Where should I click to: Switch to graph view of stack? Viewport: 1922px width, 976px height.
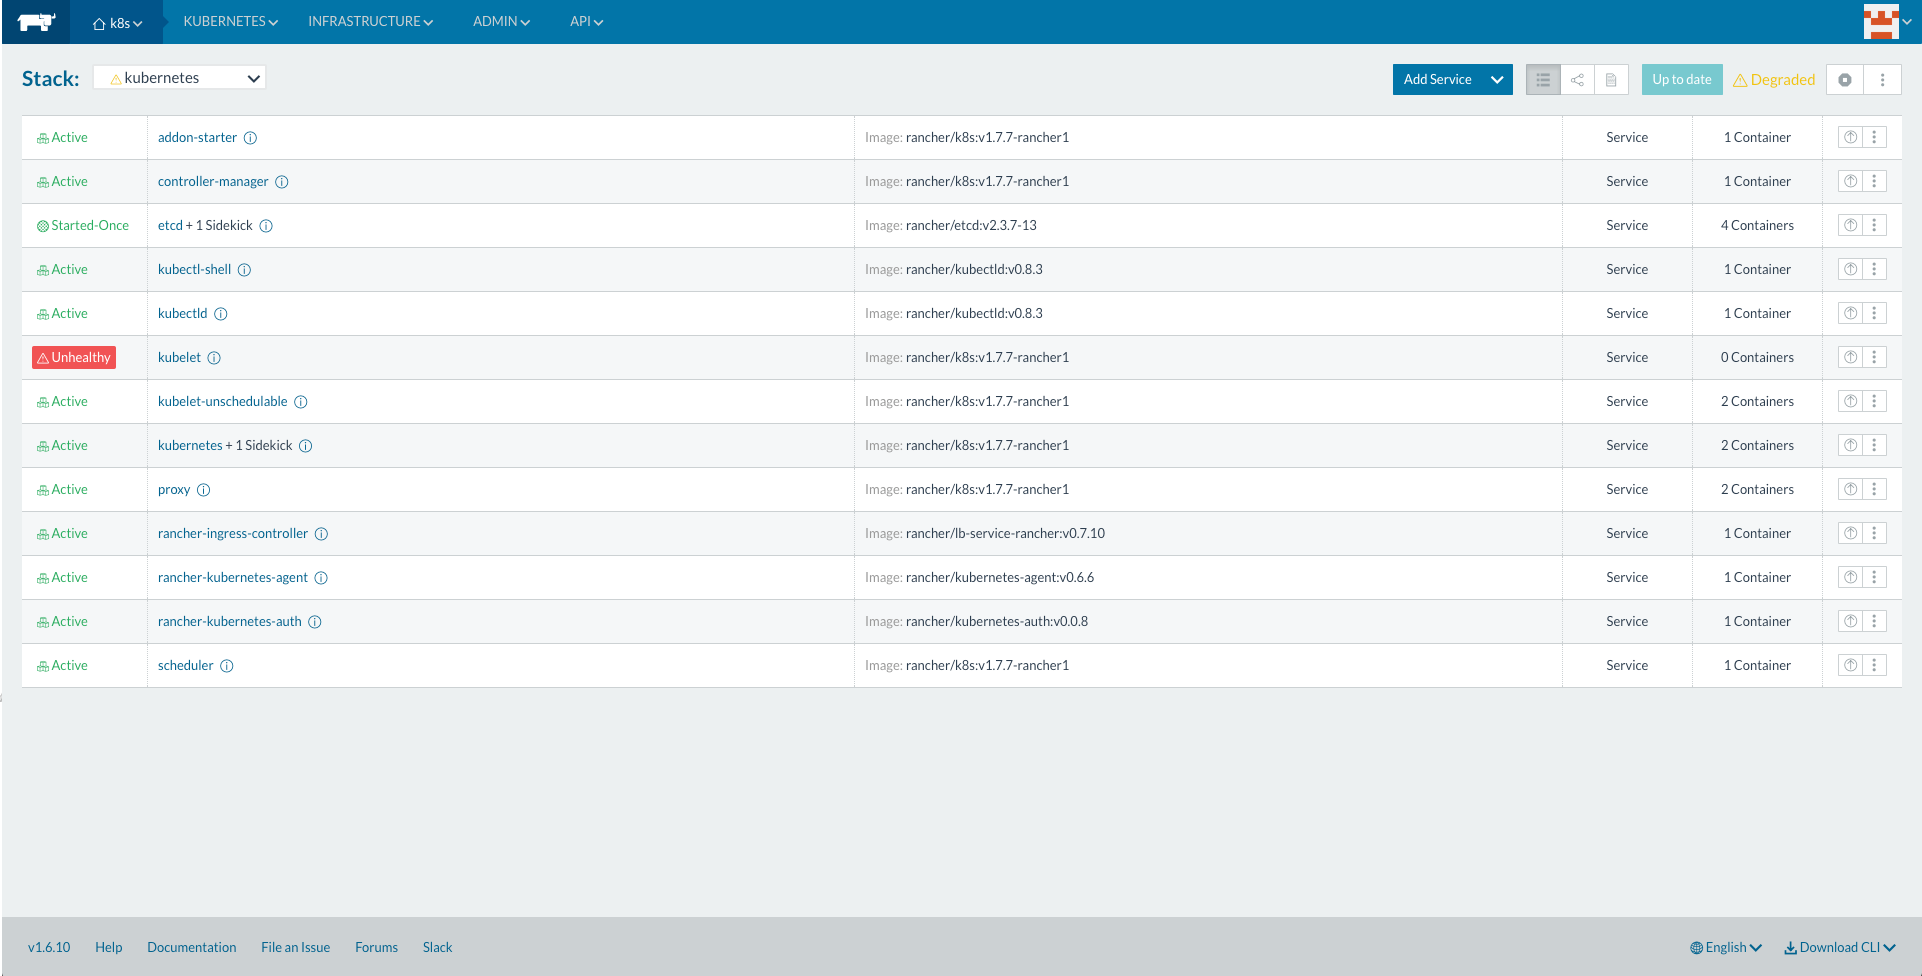[1577, 80]
